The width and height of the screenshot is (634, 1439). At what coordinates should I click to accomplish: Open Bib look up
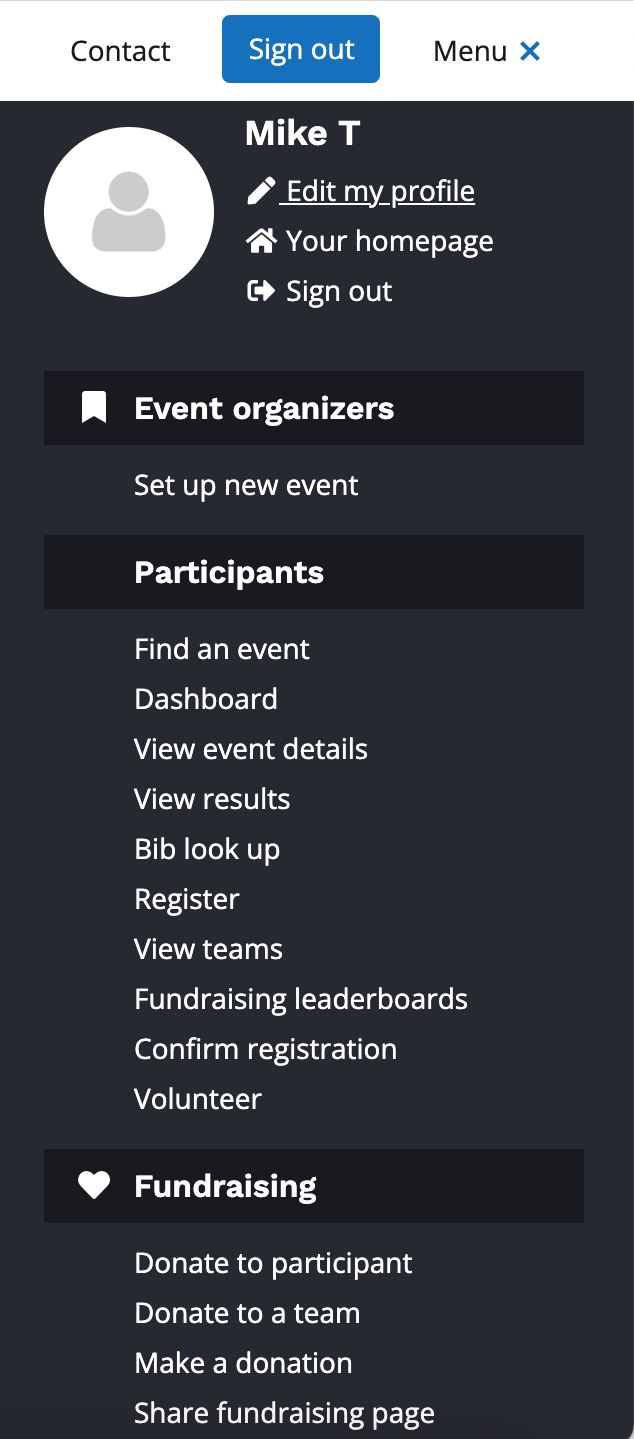coord(207,849)
